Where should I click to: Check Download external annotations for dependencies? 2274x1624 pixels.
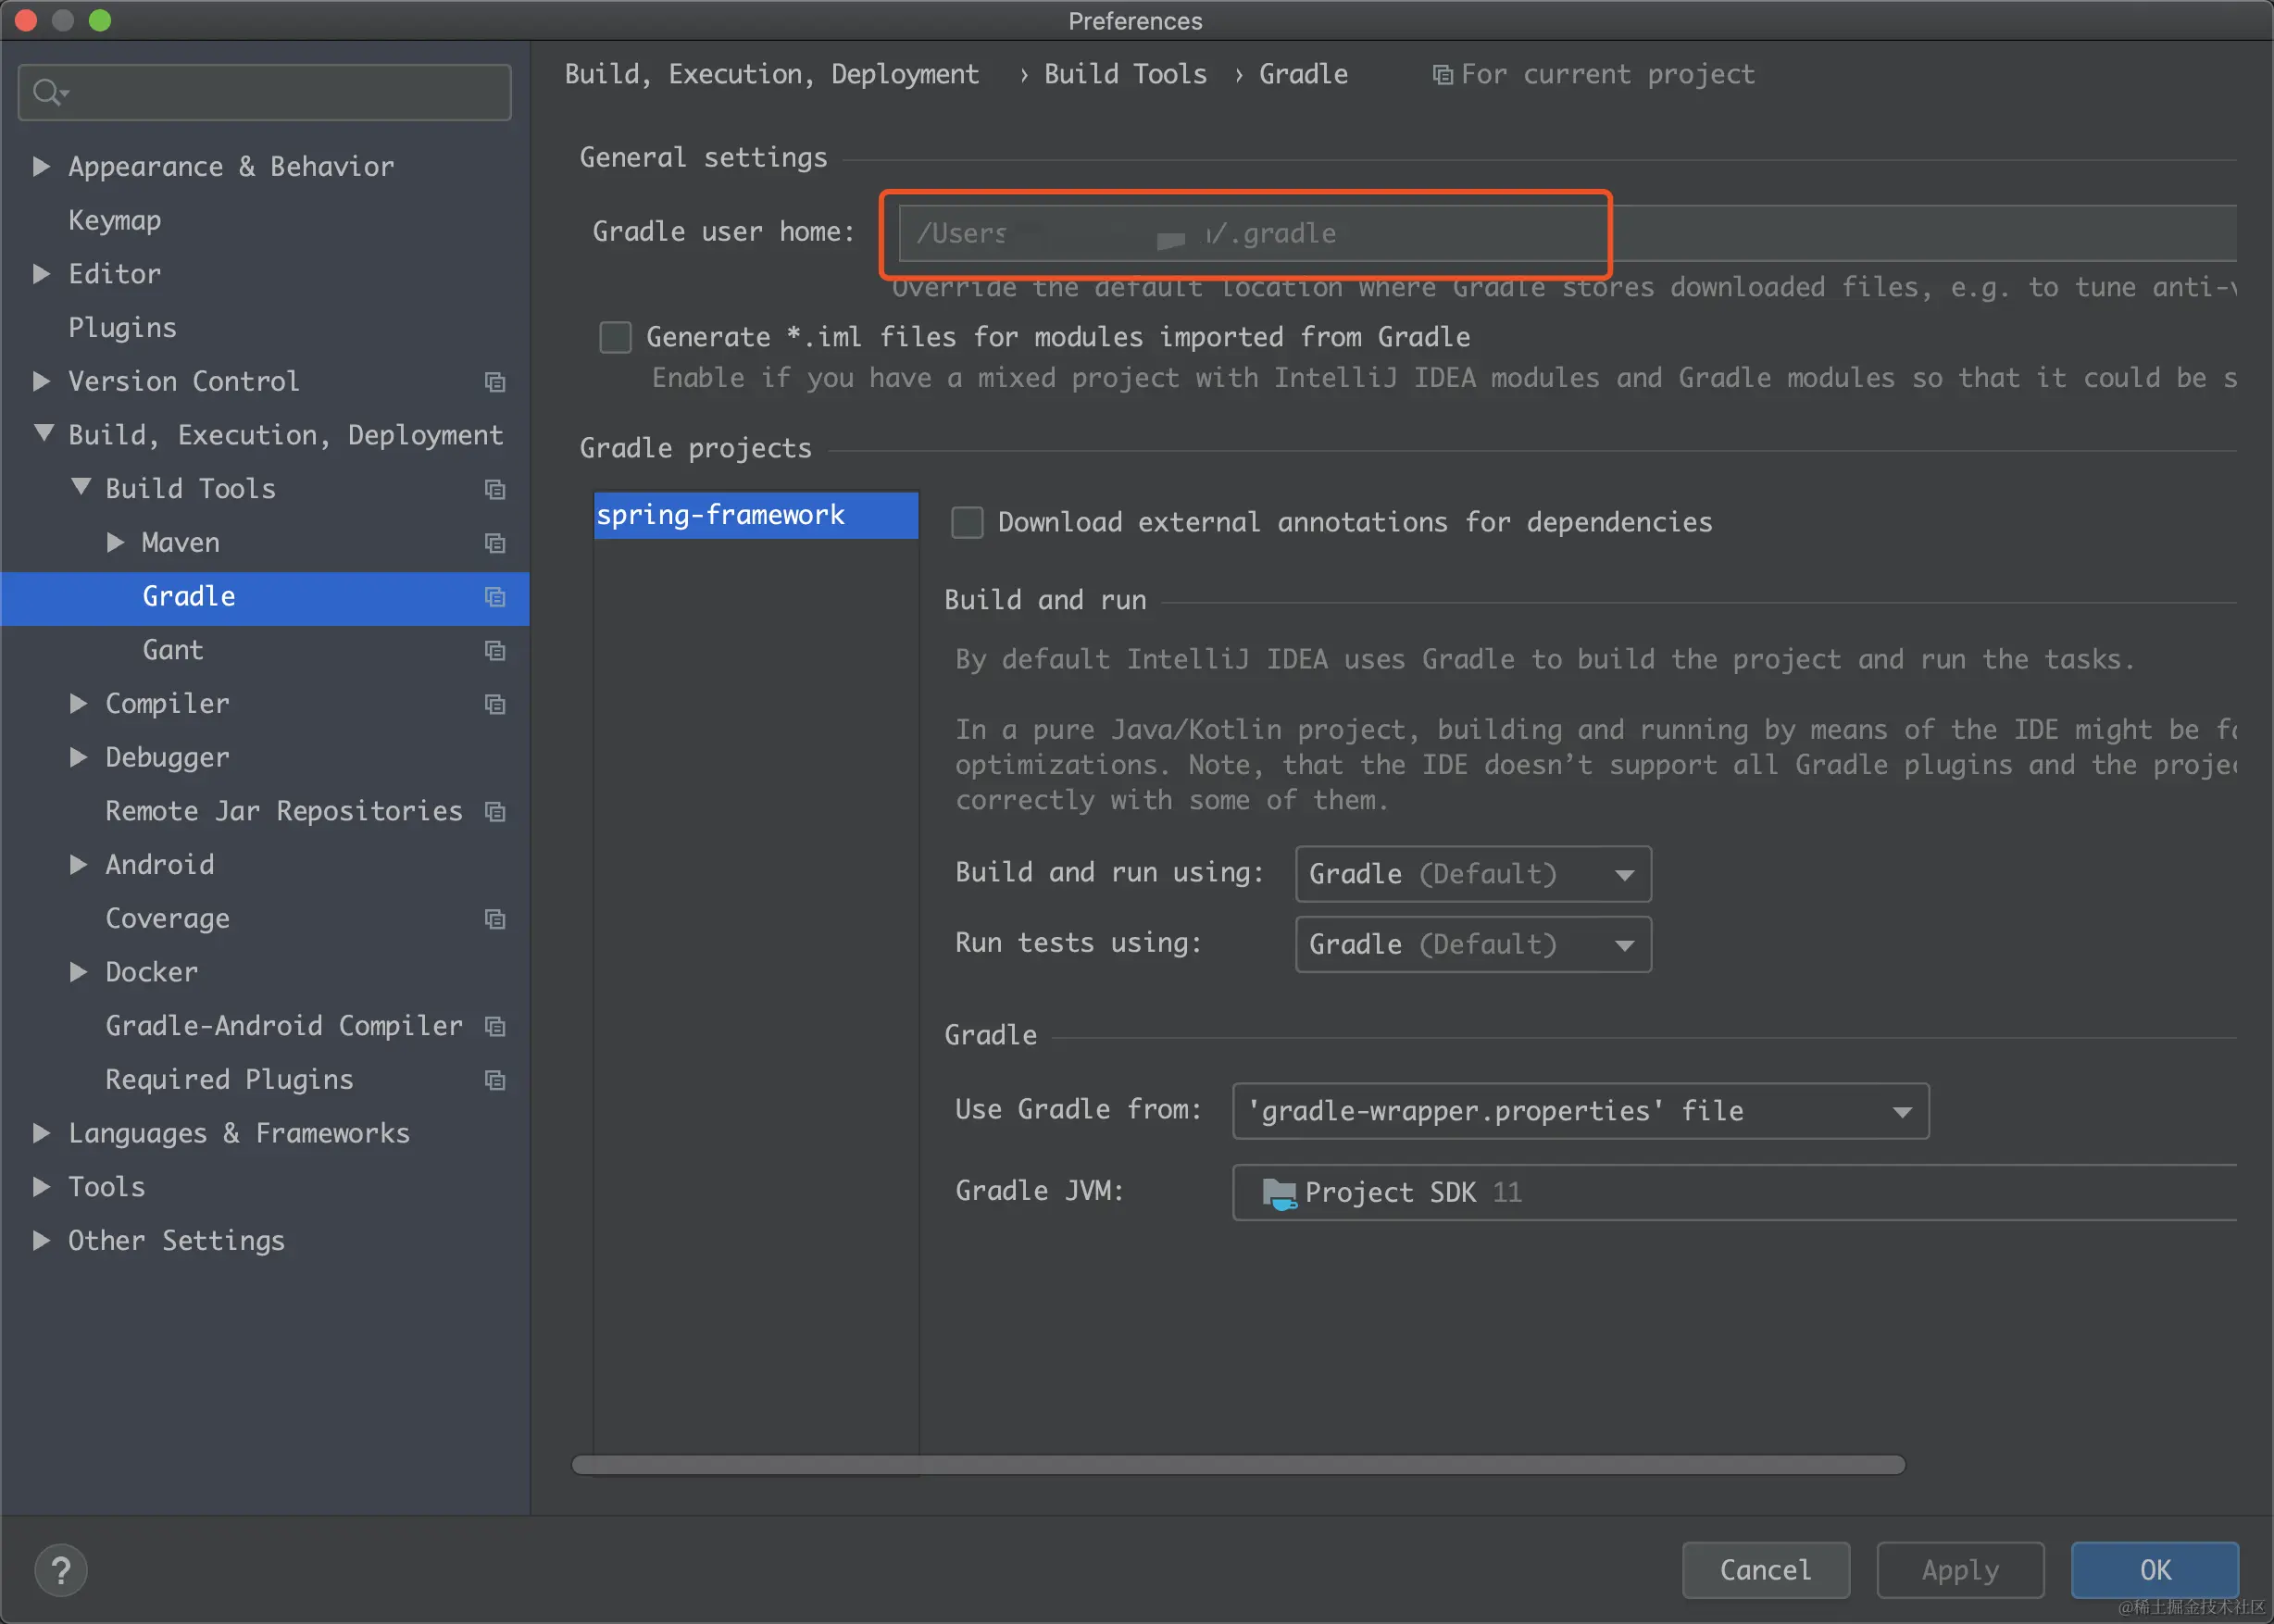(x=967, y=522)
